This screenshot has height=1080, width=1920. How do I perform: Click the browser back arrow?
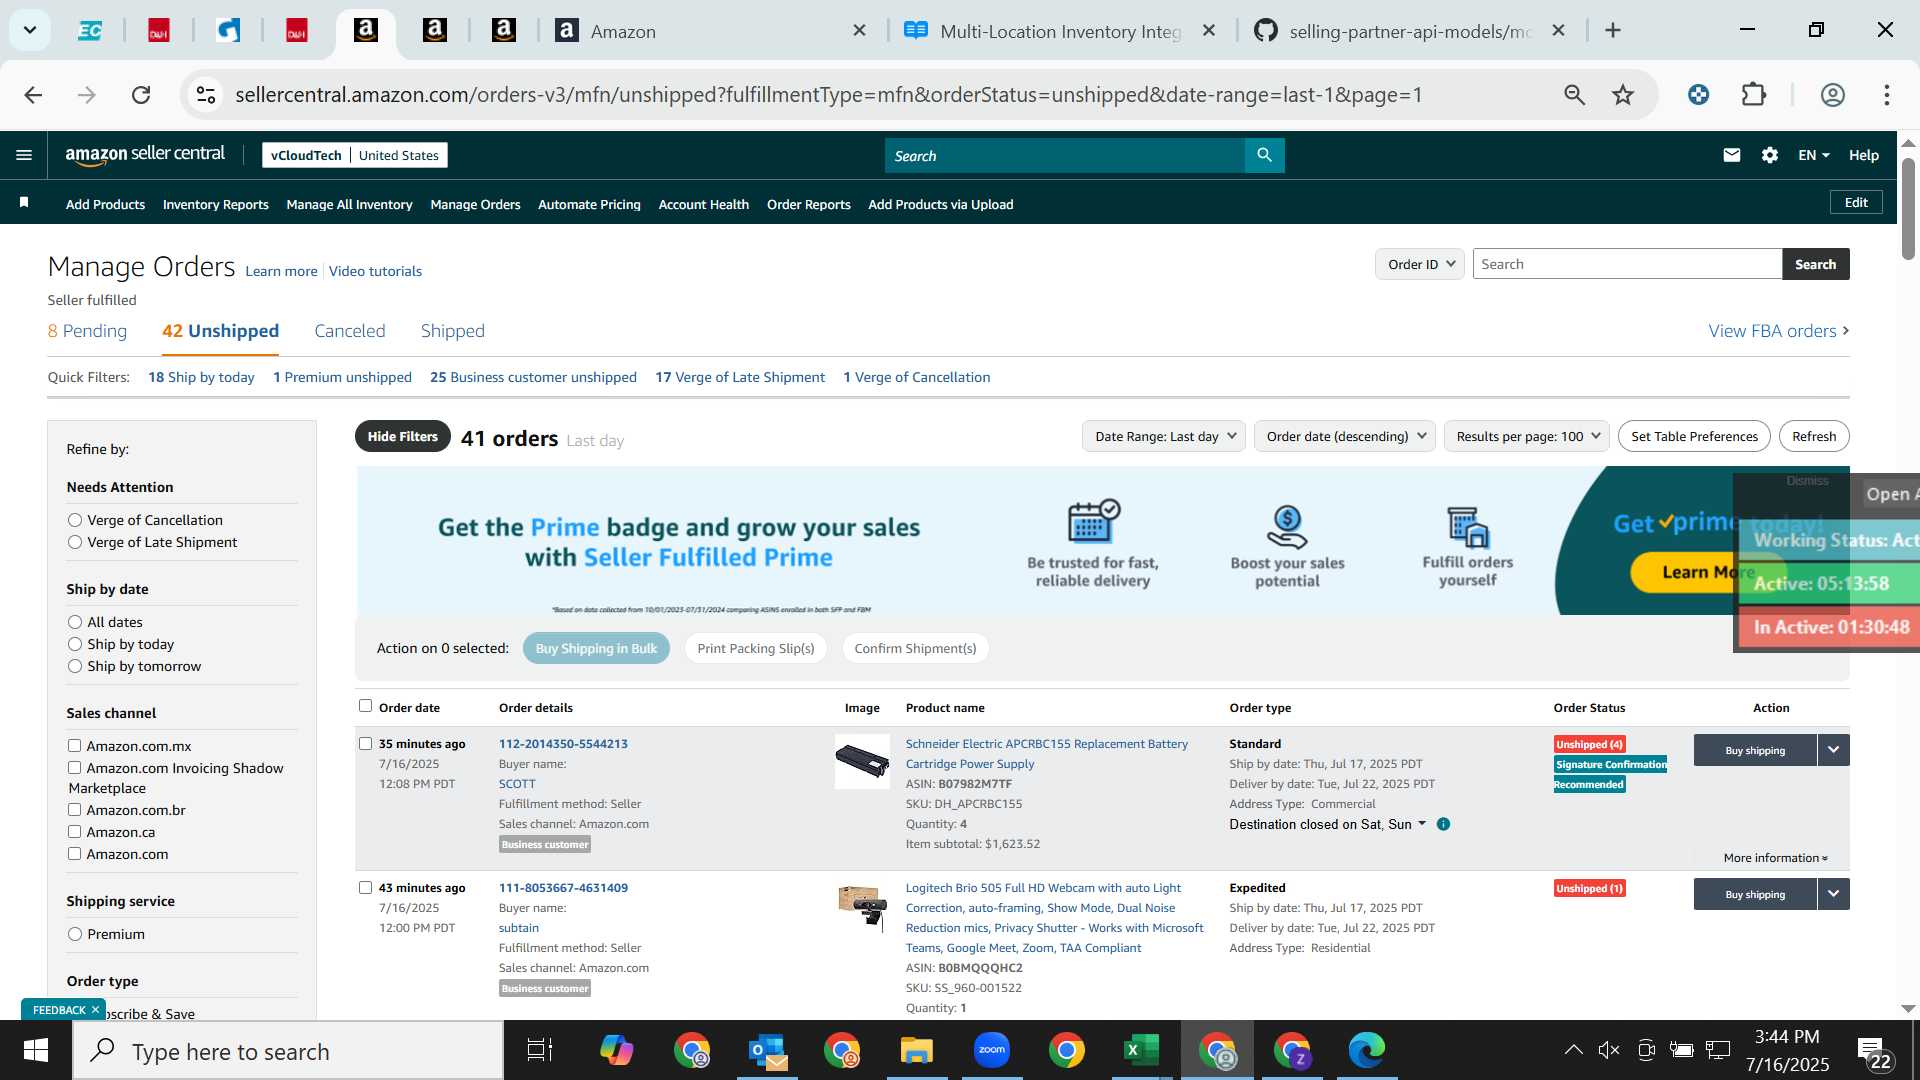click(x=33, y=95)
